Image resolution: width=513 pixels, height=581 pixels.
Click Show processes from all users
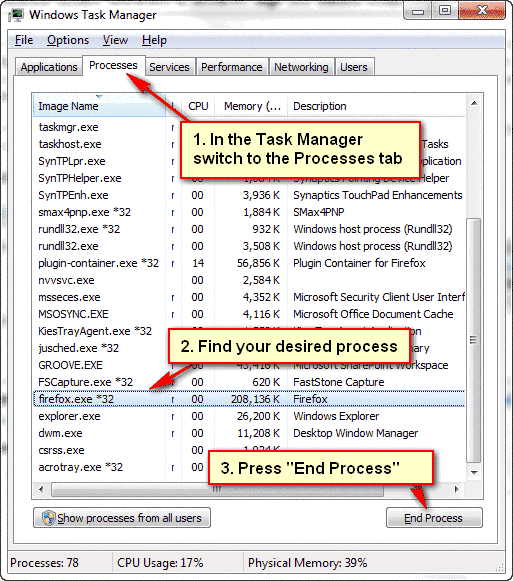coord(122,518)
